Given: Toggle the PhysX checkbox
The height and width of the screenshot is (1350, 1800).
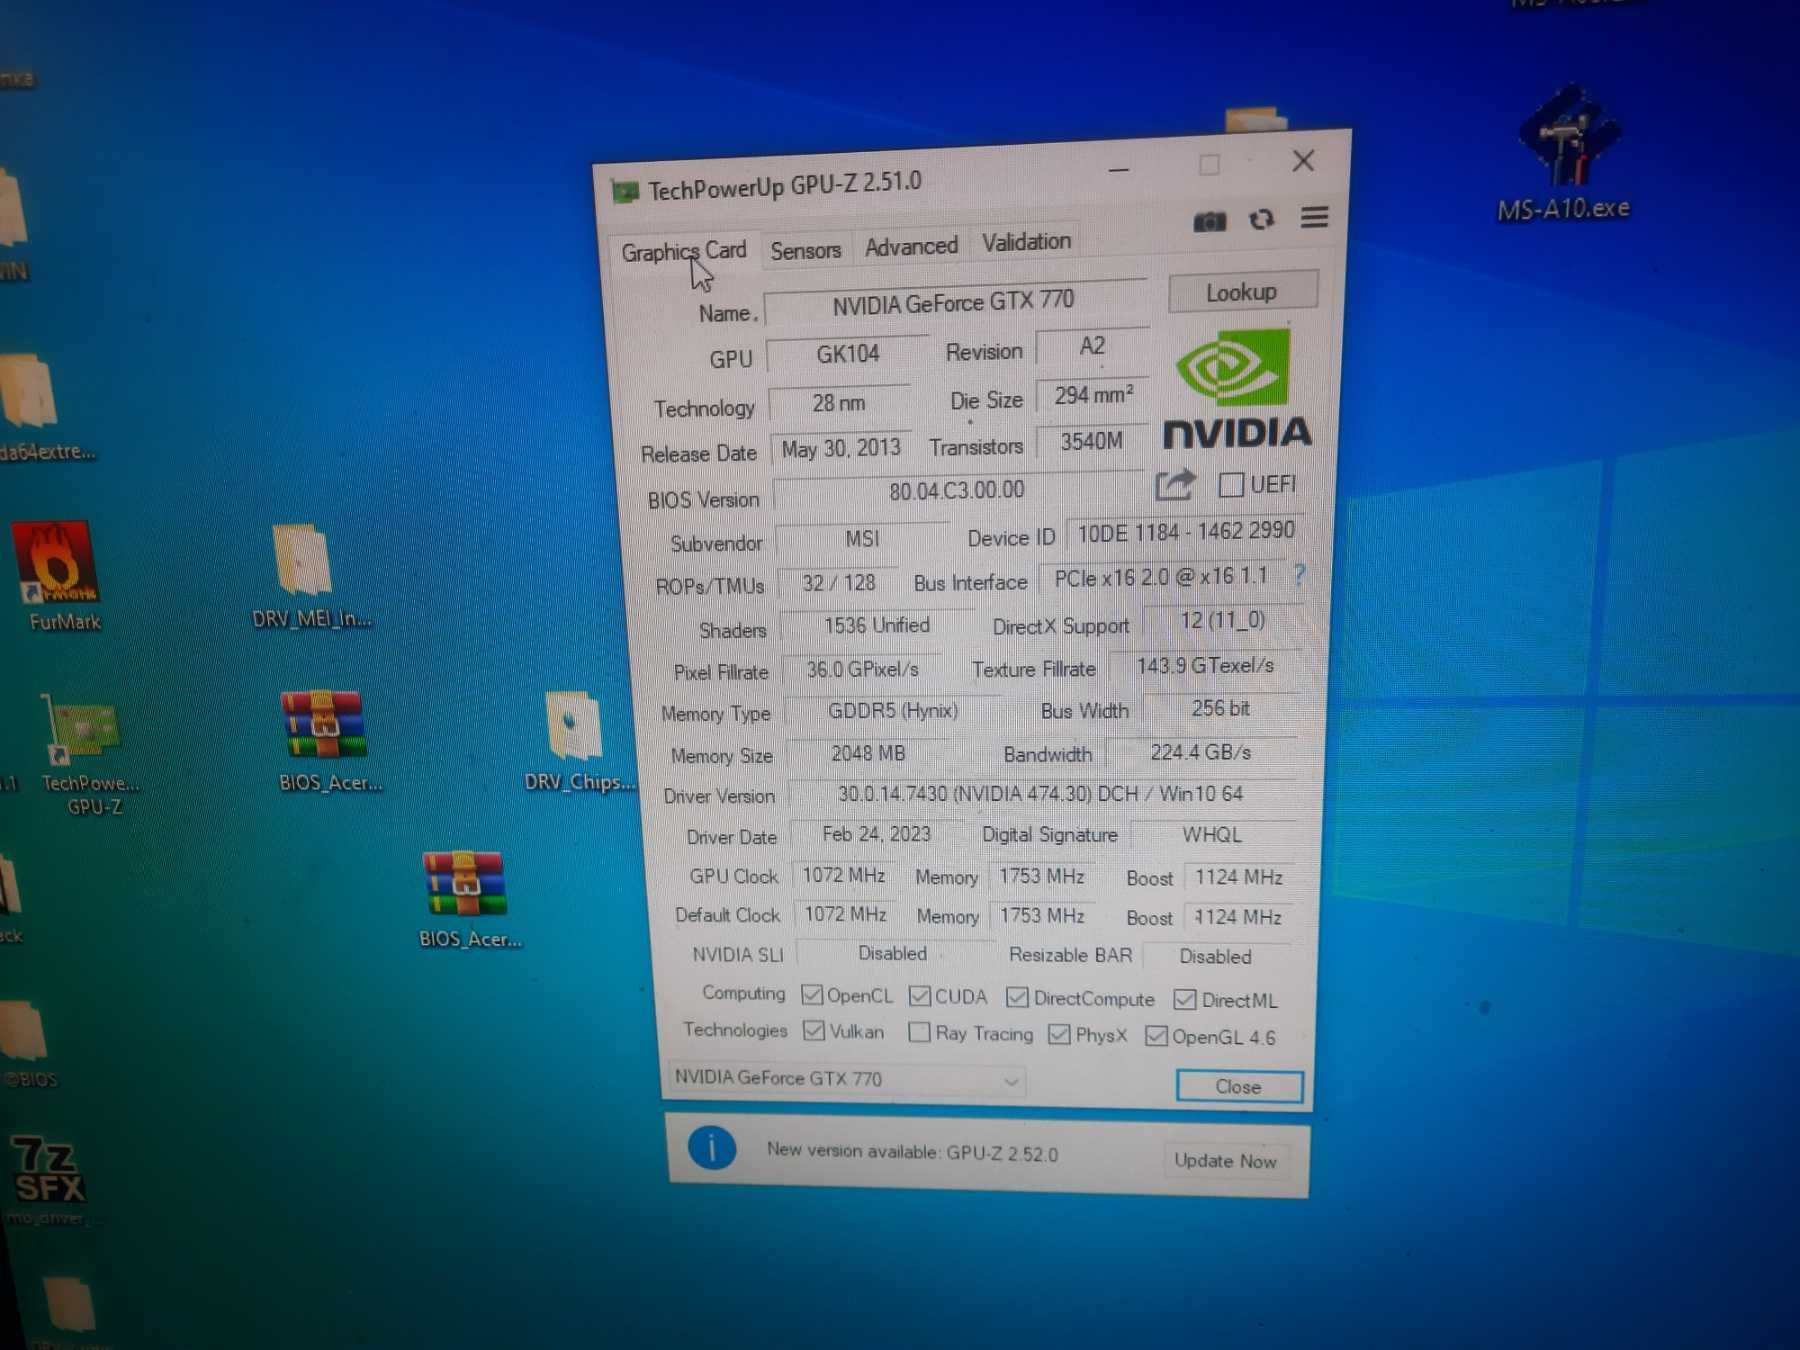Looking at the screenshot, I should [x=1059, y=1034].
